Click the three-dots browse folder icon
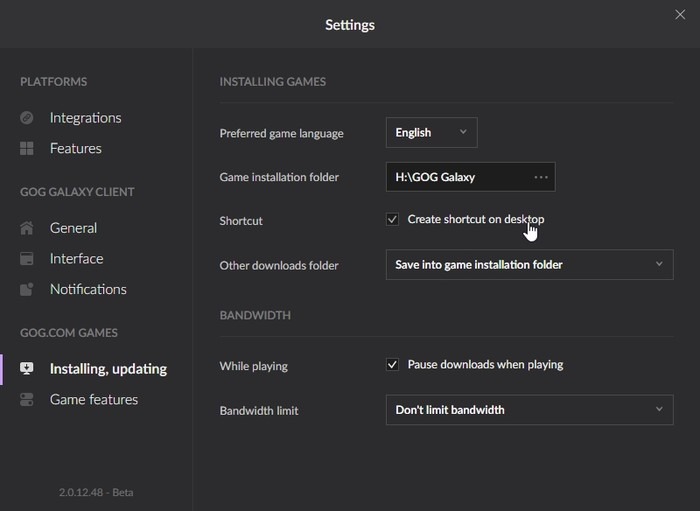700x511 pixels. coord(541,177)
